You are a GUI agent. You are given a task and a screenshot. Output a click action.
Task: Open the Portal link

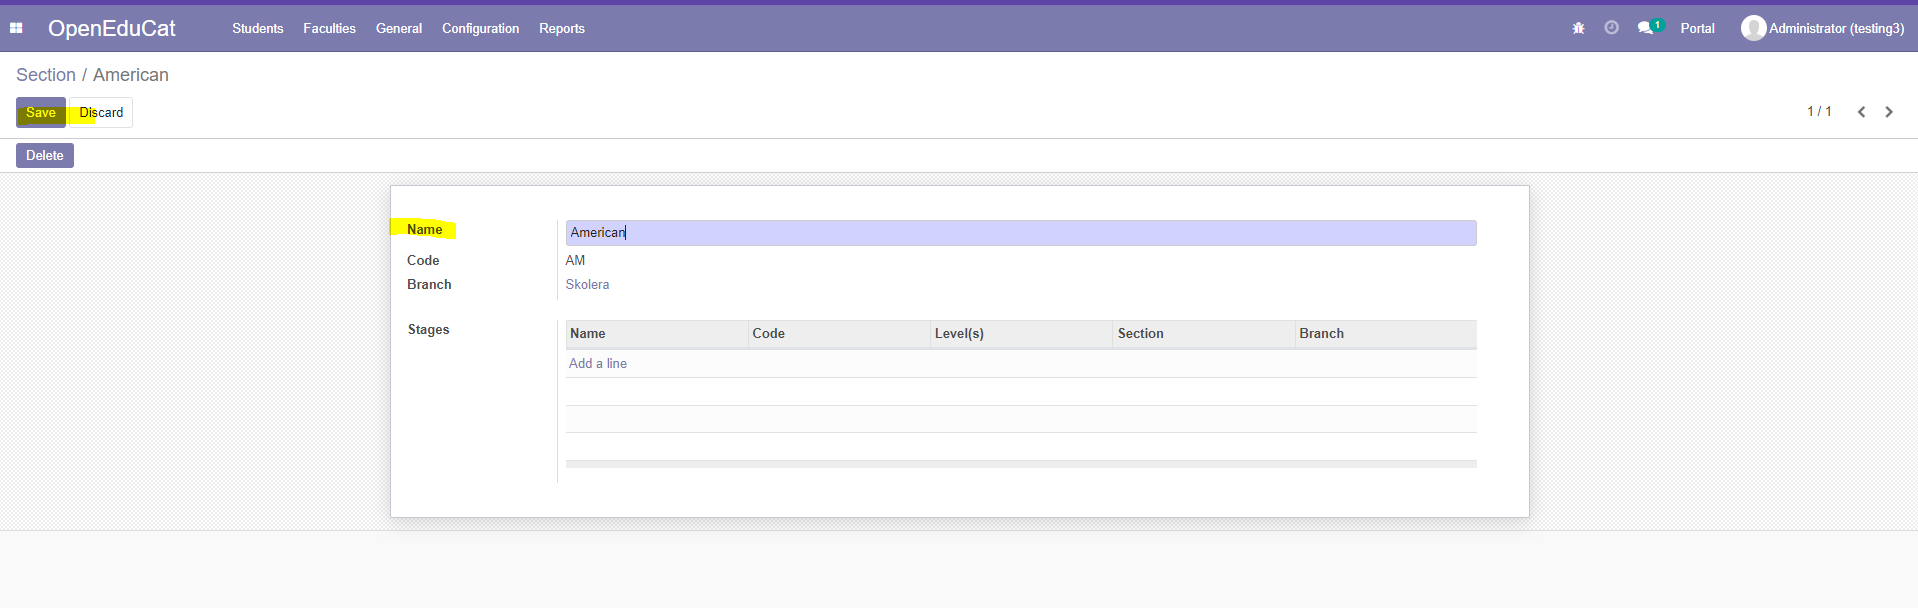[1697, 28]
